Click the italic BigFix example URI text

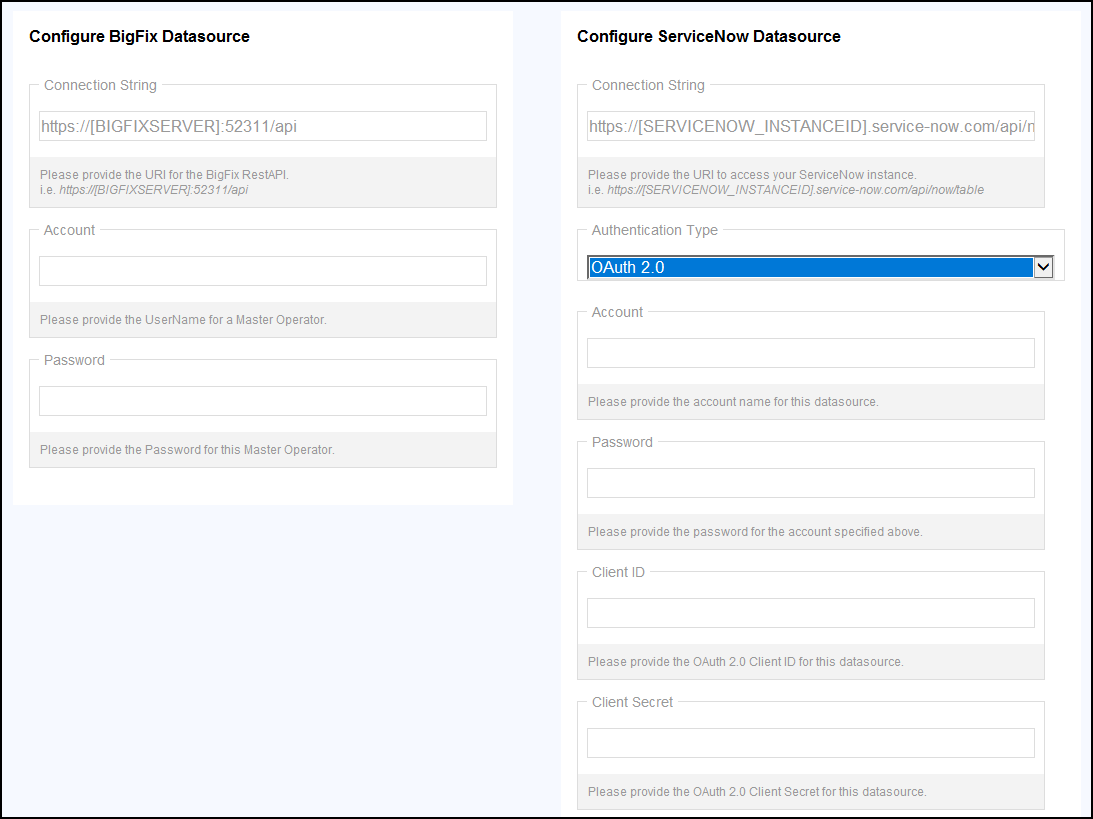(x=153, y=190)
